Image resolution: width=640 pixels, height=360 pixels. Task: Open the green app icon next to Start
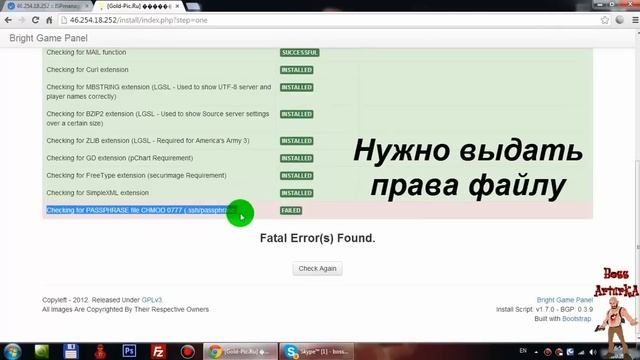tap(42, 351)
